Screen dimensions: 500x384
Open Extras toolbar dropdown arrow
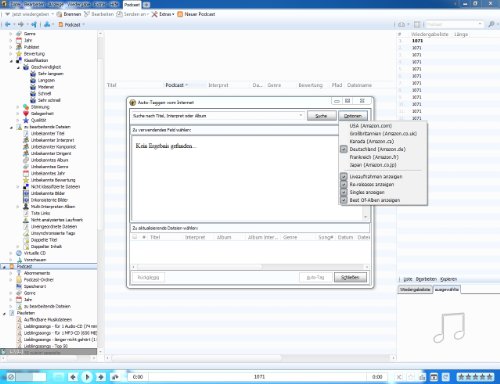(x=173, y=14)
